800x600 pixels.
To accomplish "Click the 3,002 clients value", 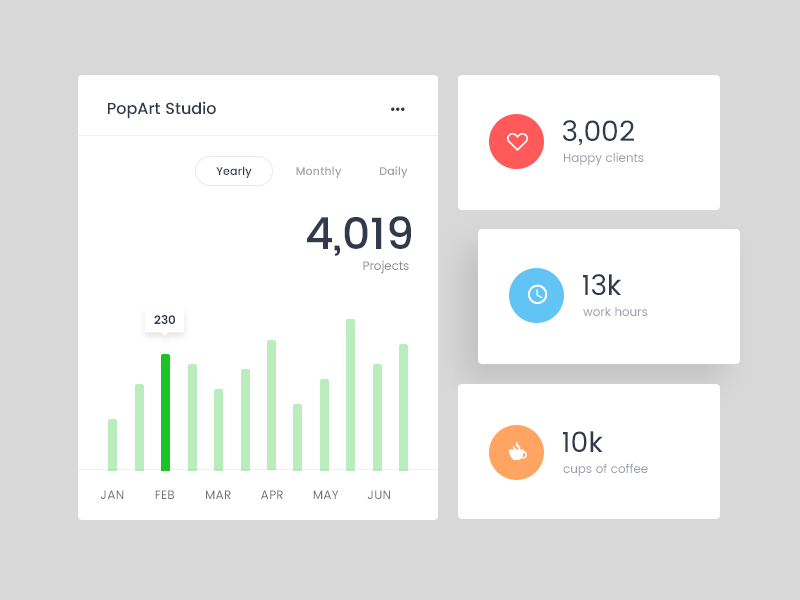I will (598, 131).
